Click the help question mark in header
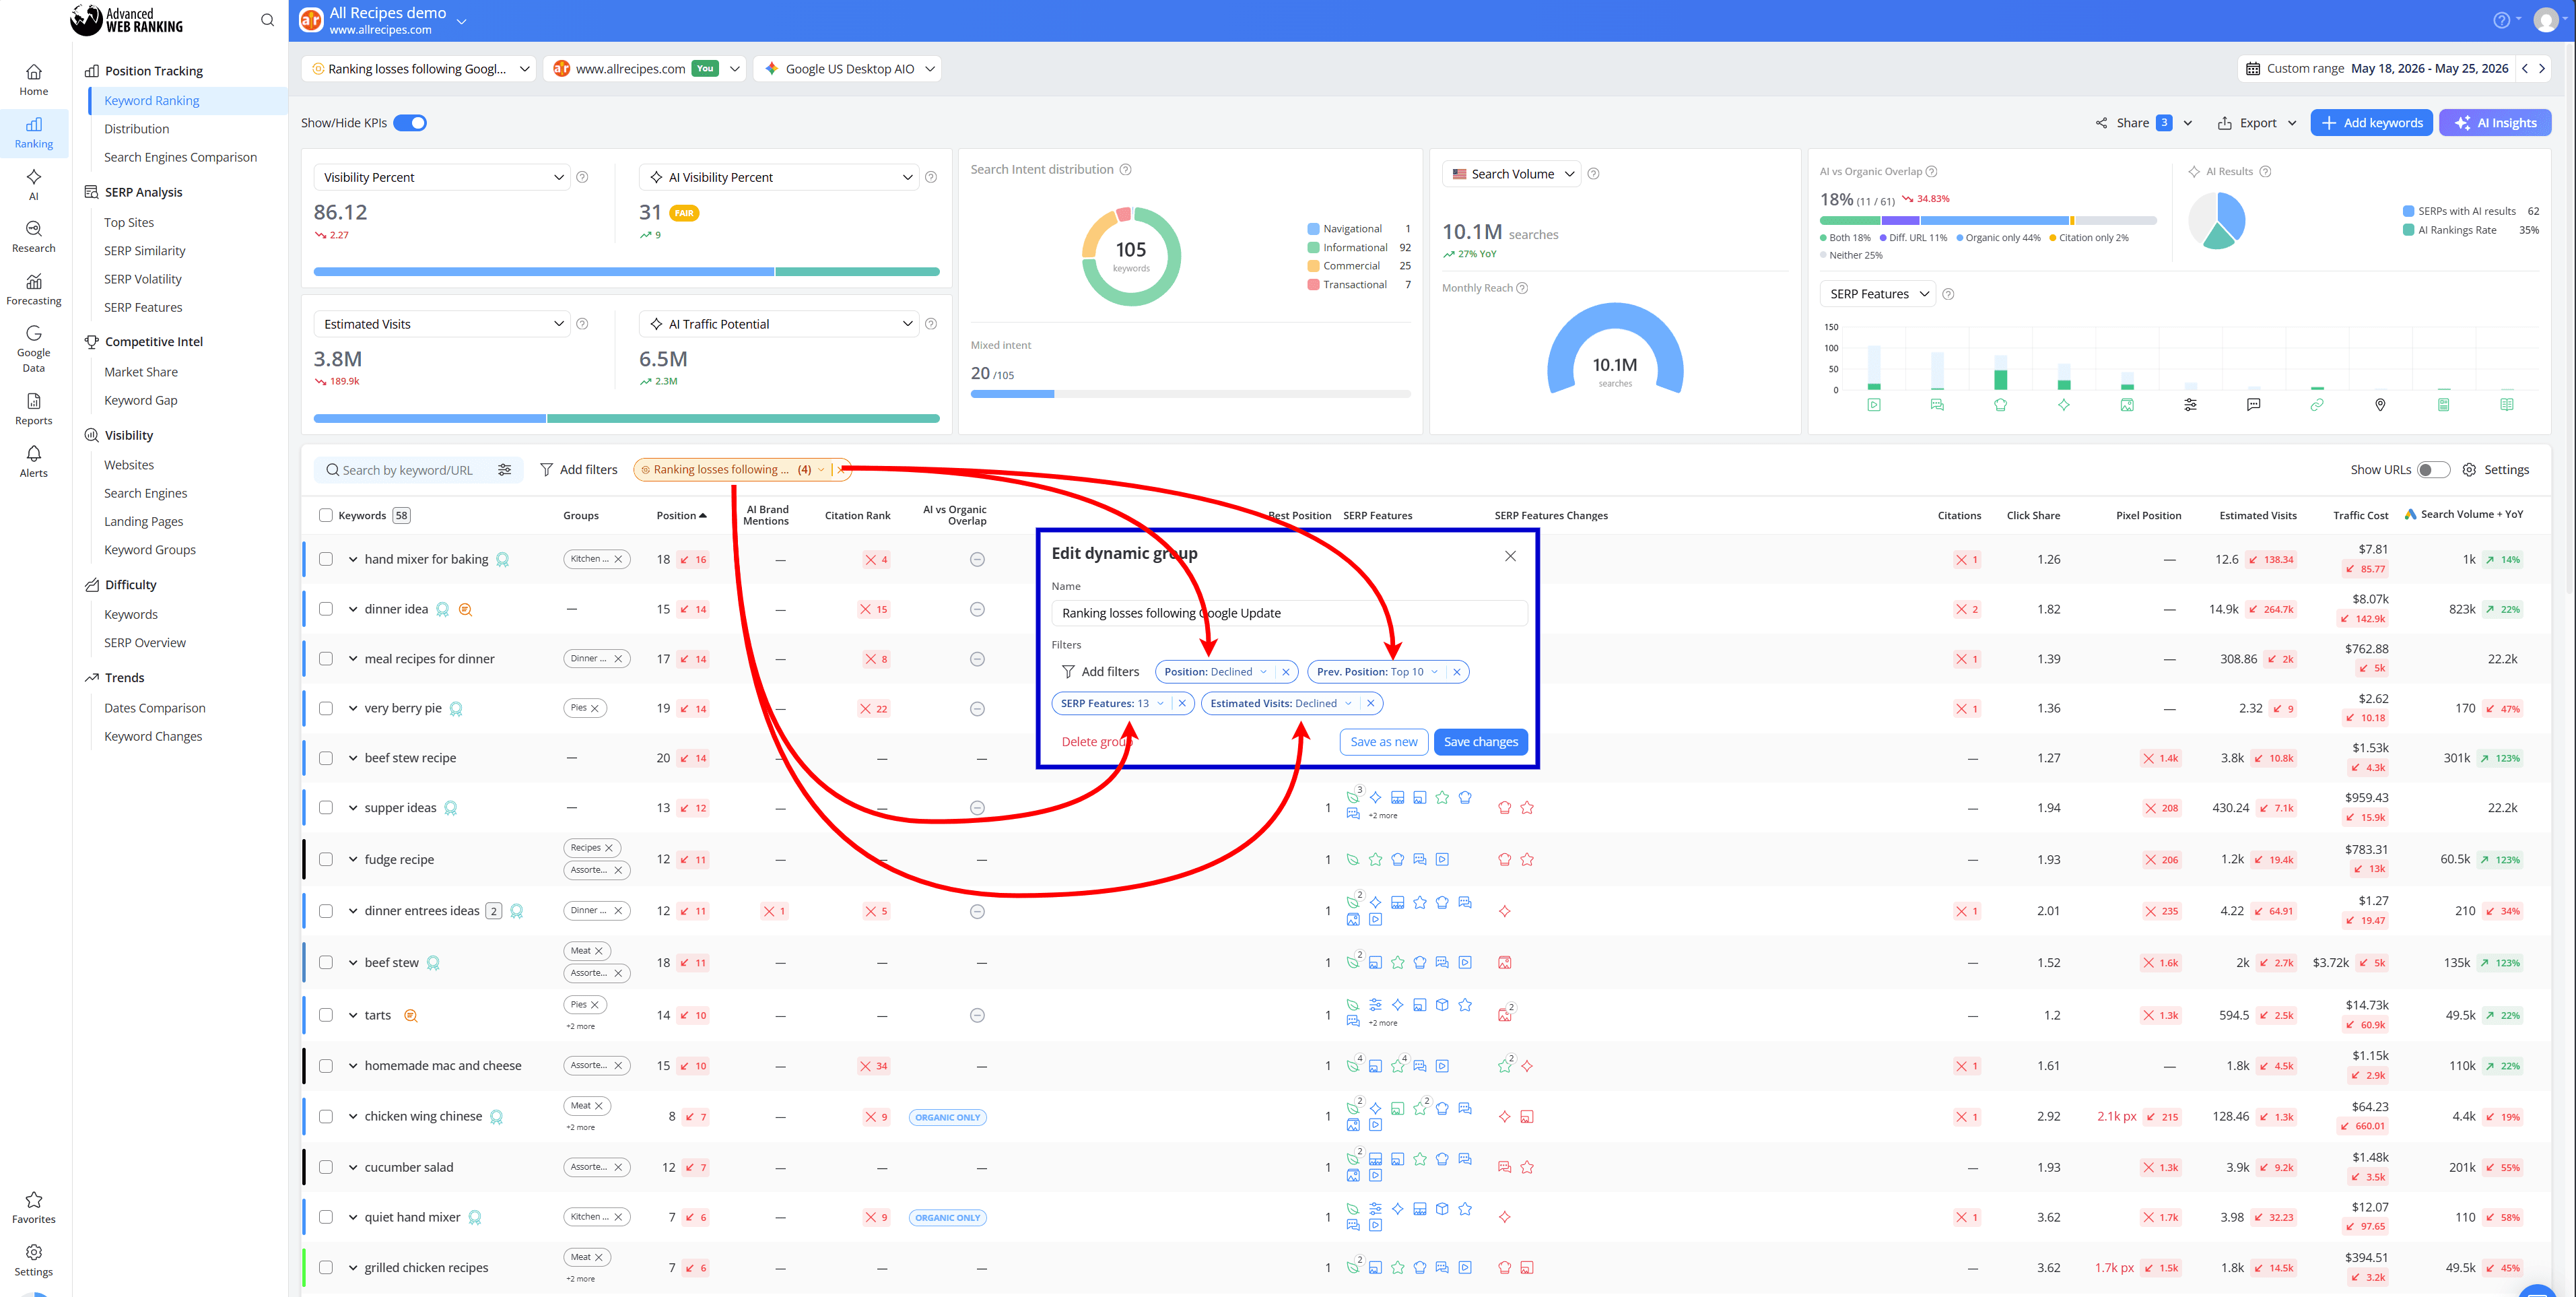 pyautogui.click(x=2501, y=20)
